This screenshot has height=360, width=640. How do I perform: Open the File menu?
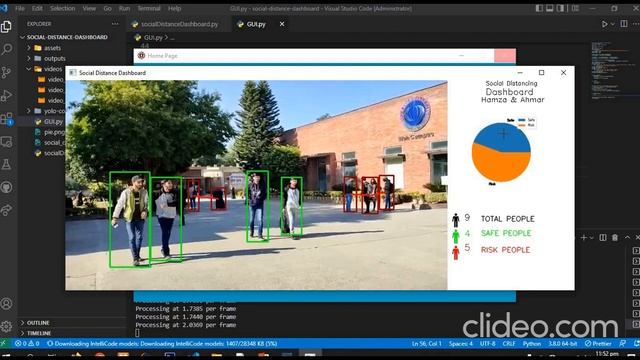tap(20, 8)
